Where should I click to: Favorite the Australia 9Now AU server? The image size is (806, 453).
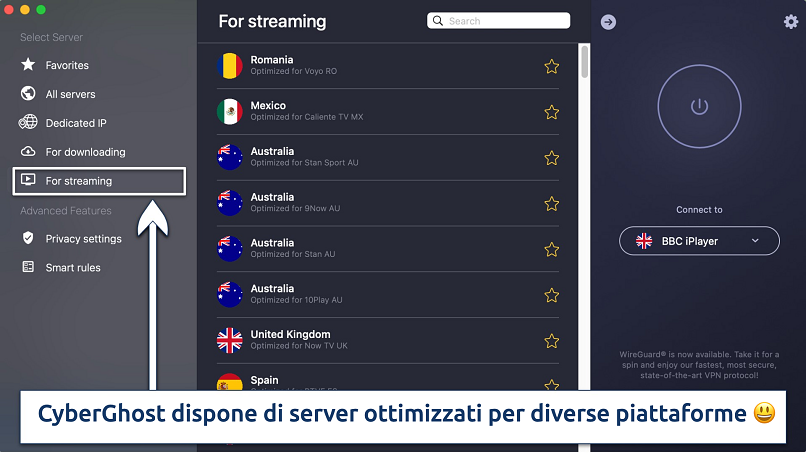[x=552, y=204]
